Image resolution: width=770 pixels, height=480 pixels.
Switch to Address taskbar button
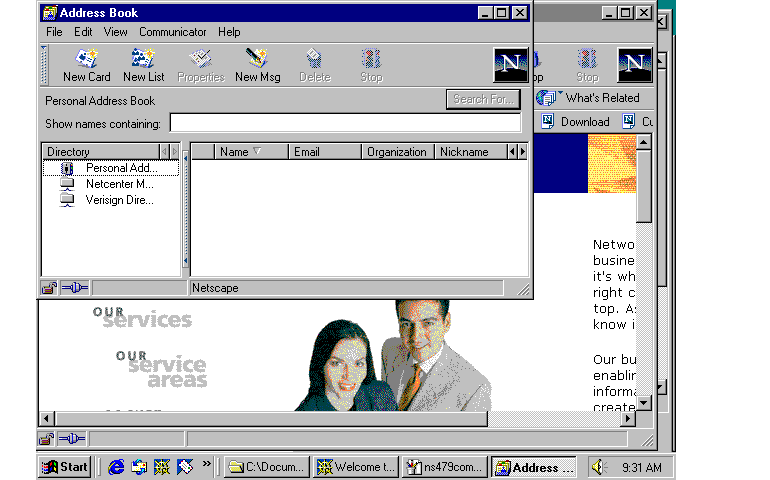coord(534,467)
